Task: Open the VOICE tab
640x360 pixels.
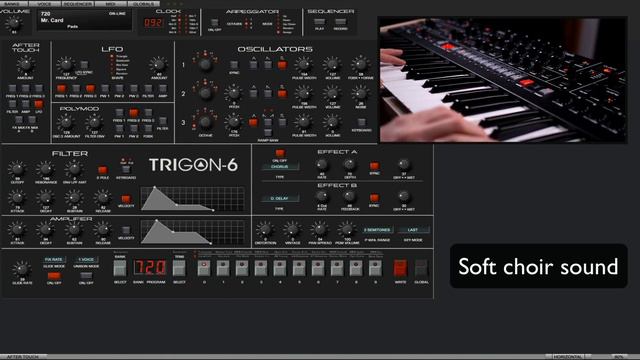Action: coord(44,4)
